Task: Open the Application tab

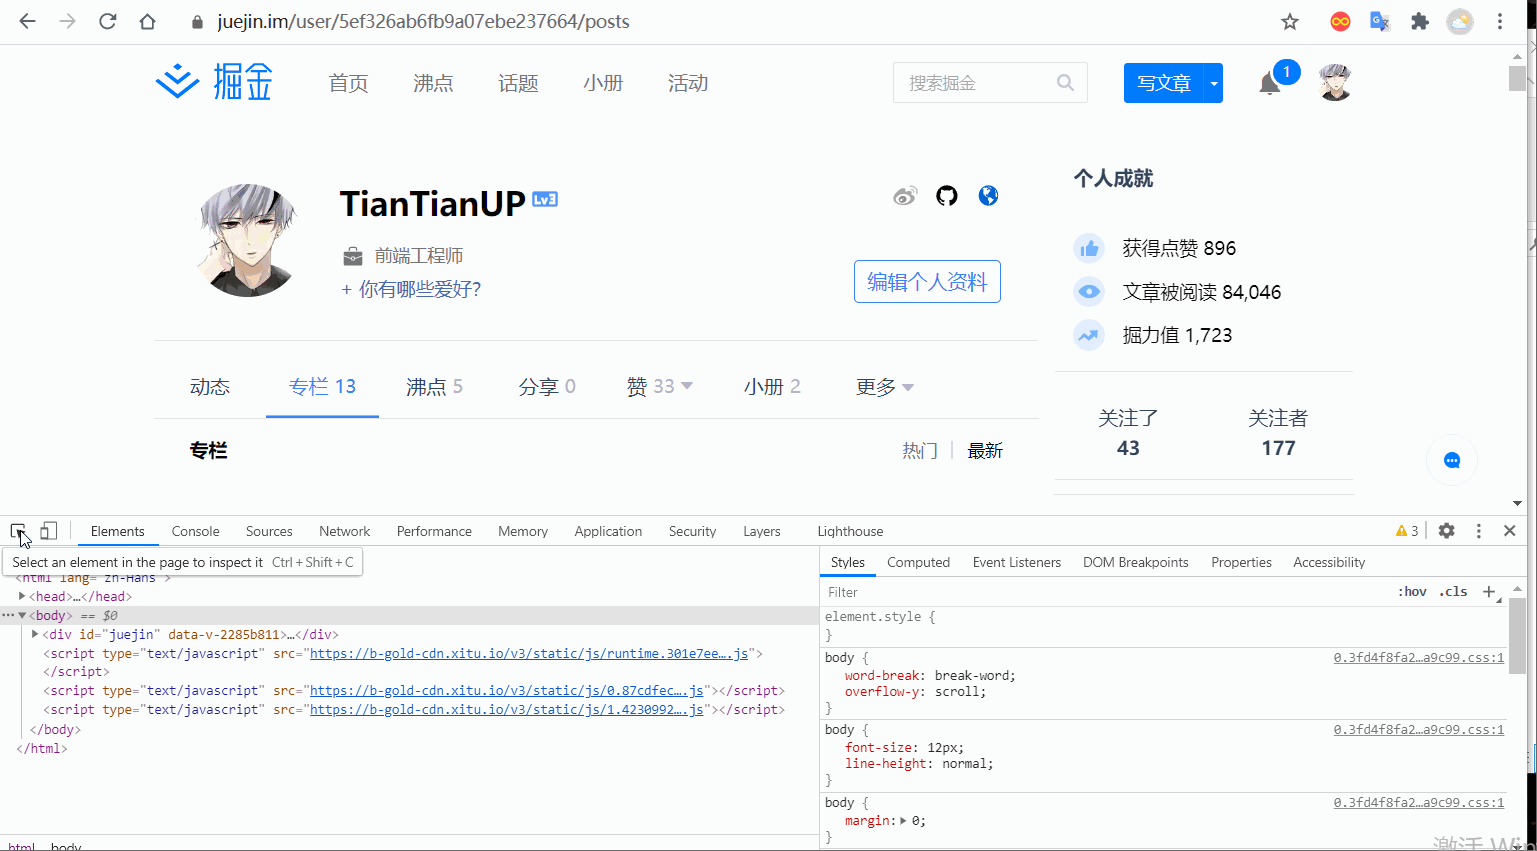Action: click(608, 531)
